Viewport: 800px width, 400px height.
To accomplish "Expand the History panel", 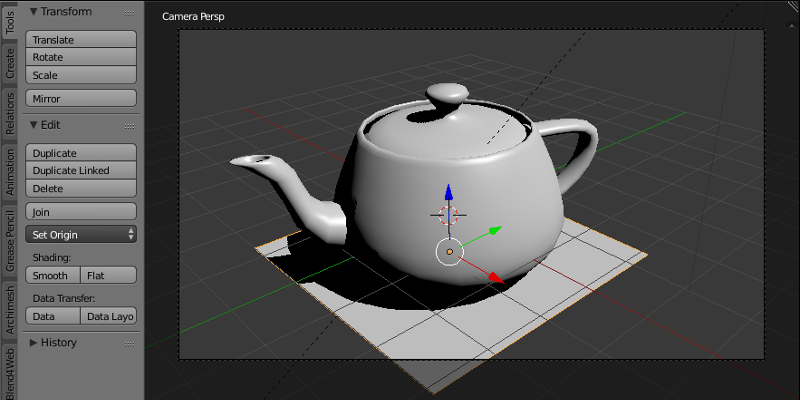I will [33, 343].
